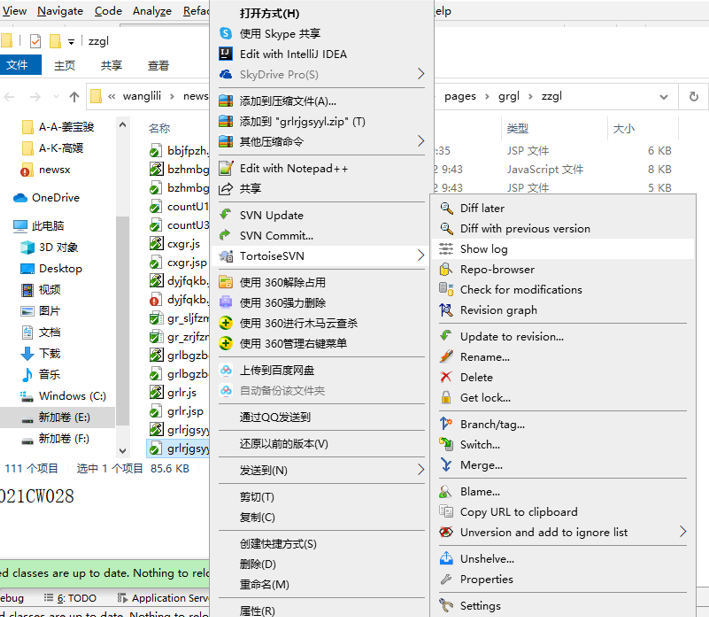Click the 属性(R) context menu entry
709x617 pixels.
pos(257,610)
